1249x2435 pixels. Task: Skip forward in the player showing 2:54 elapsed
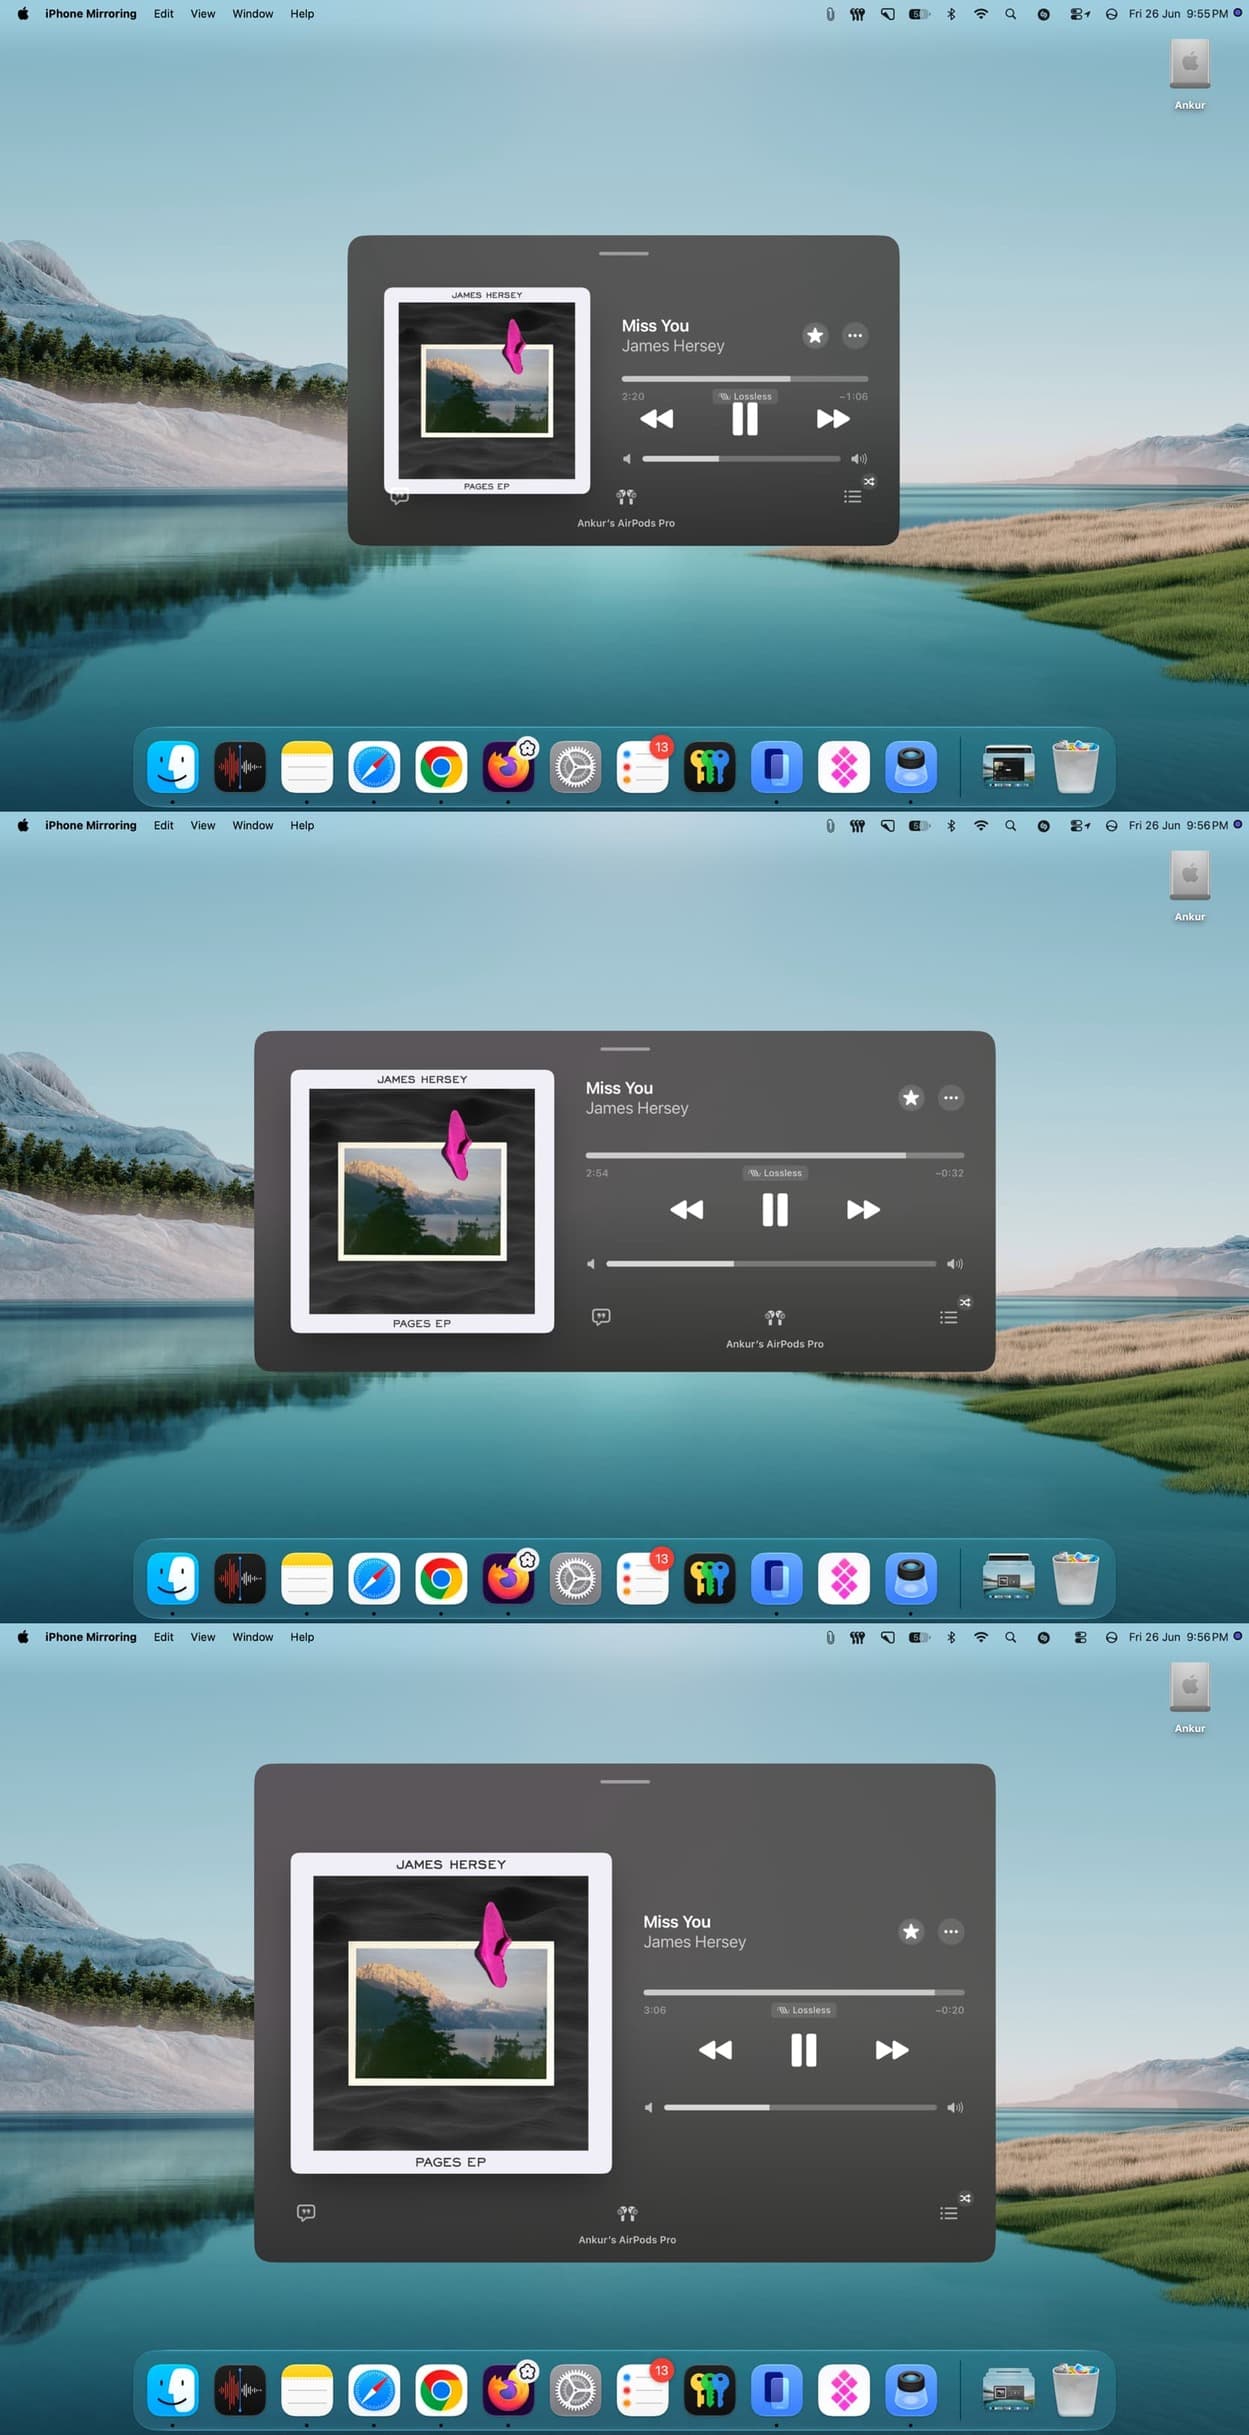point(863,1210)
